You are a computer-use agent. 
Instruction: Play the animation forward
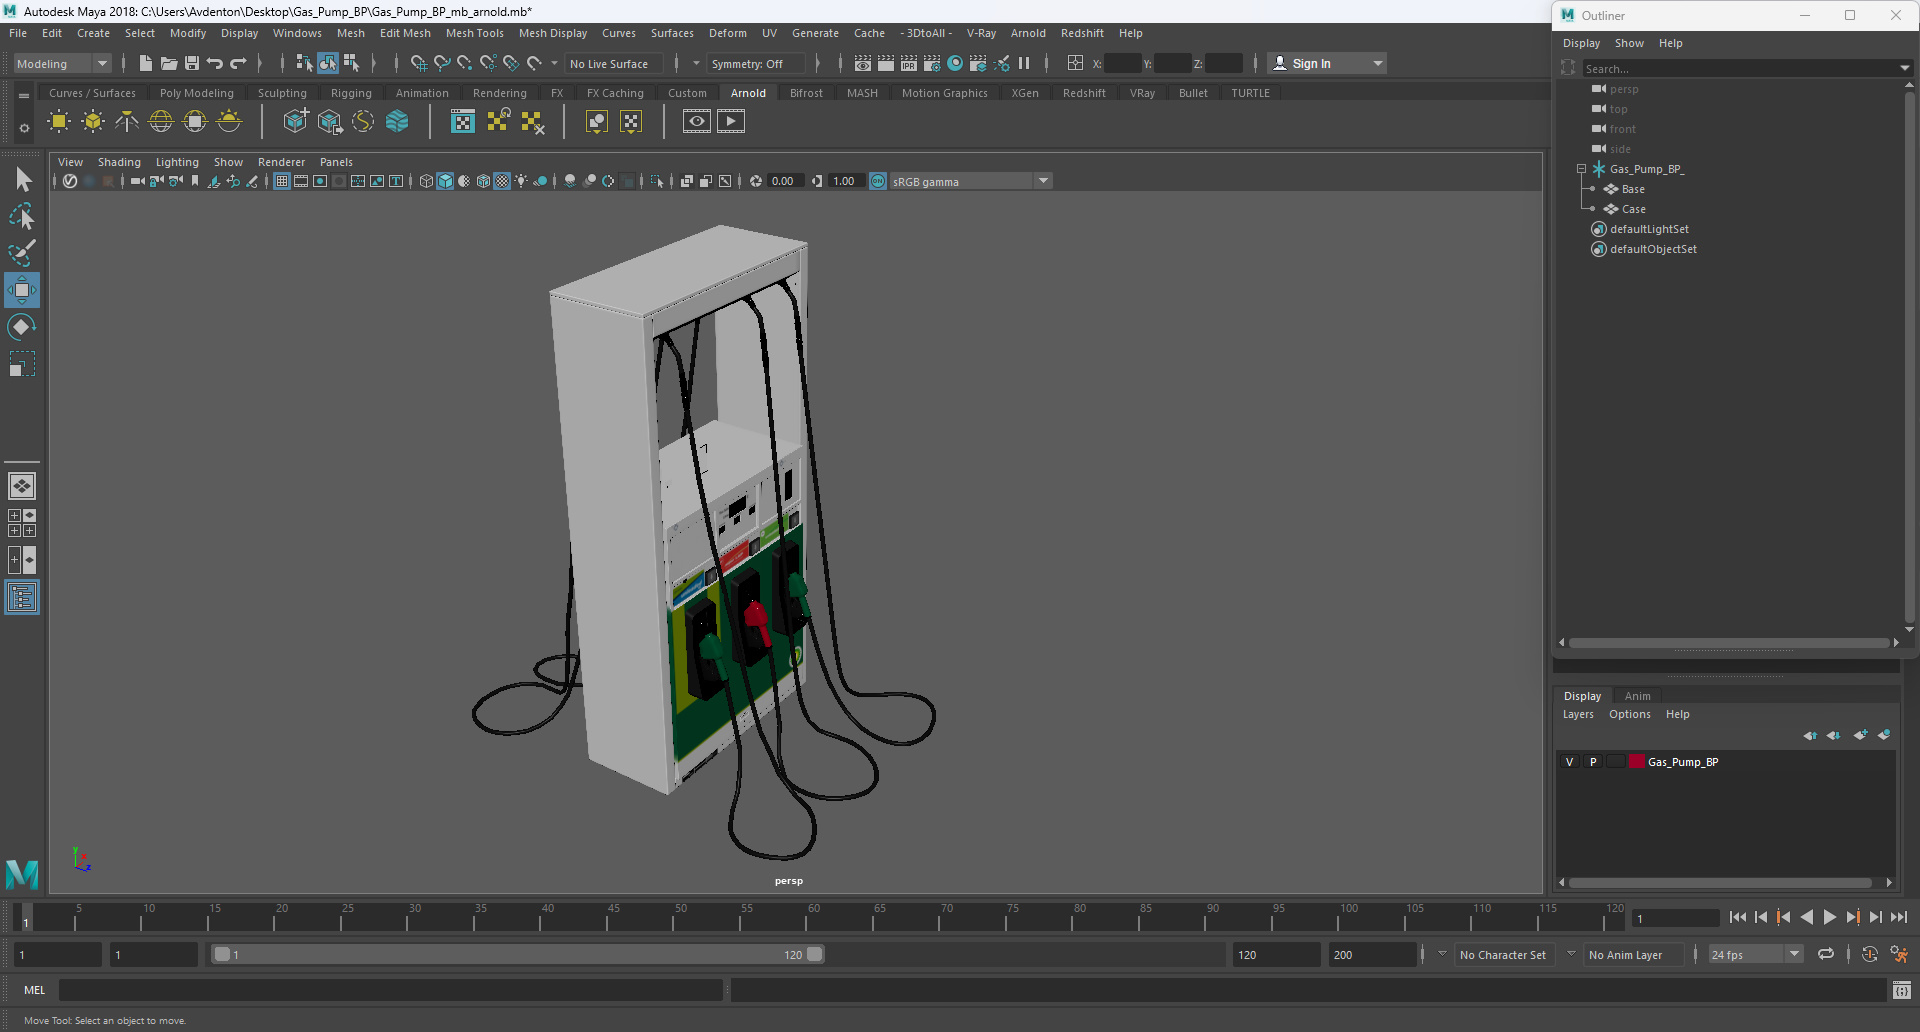pos(1829,917)
